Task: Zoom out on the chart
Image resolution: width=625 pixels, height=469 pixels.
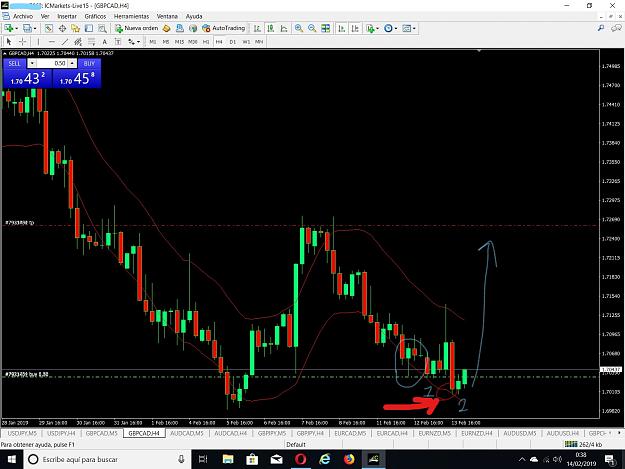Action: point(312,28)
